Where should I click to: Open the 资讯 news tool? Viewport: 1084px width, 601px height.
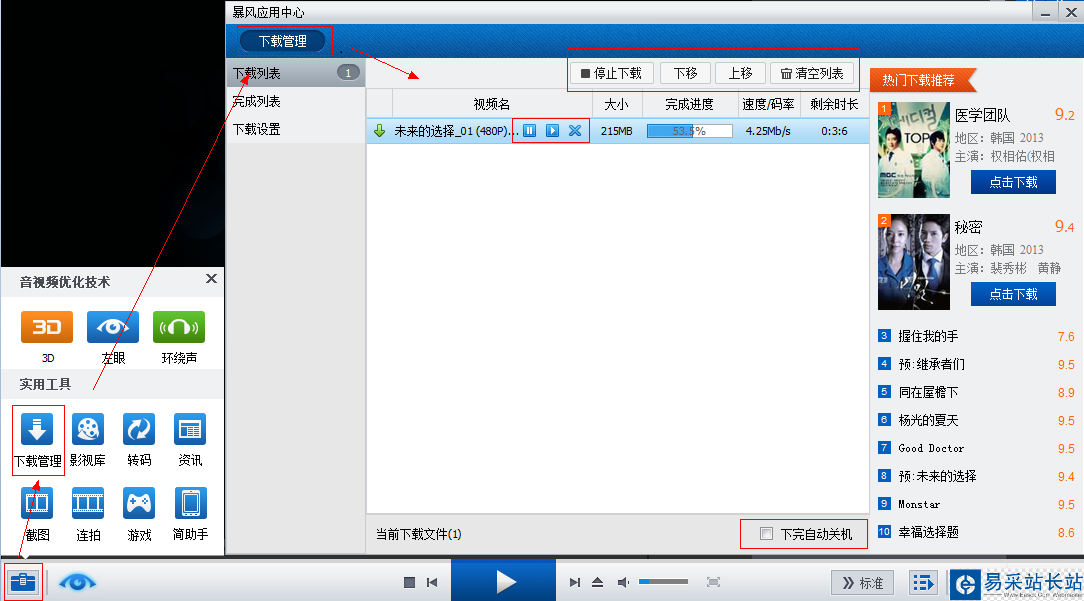pyautogui.click(x=190, y=429)
